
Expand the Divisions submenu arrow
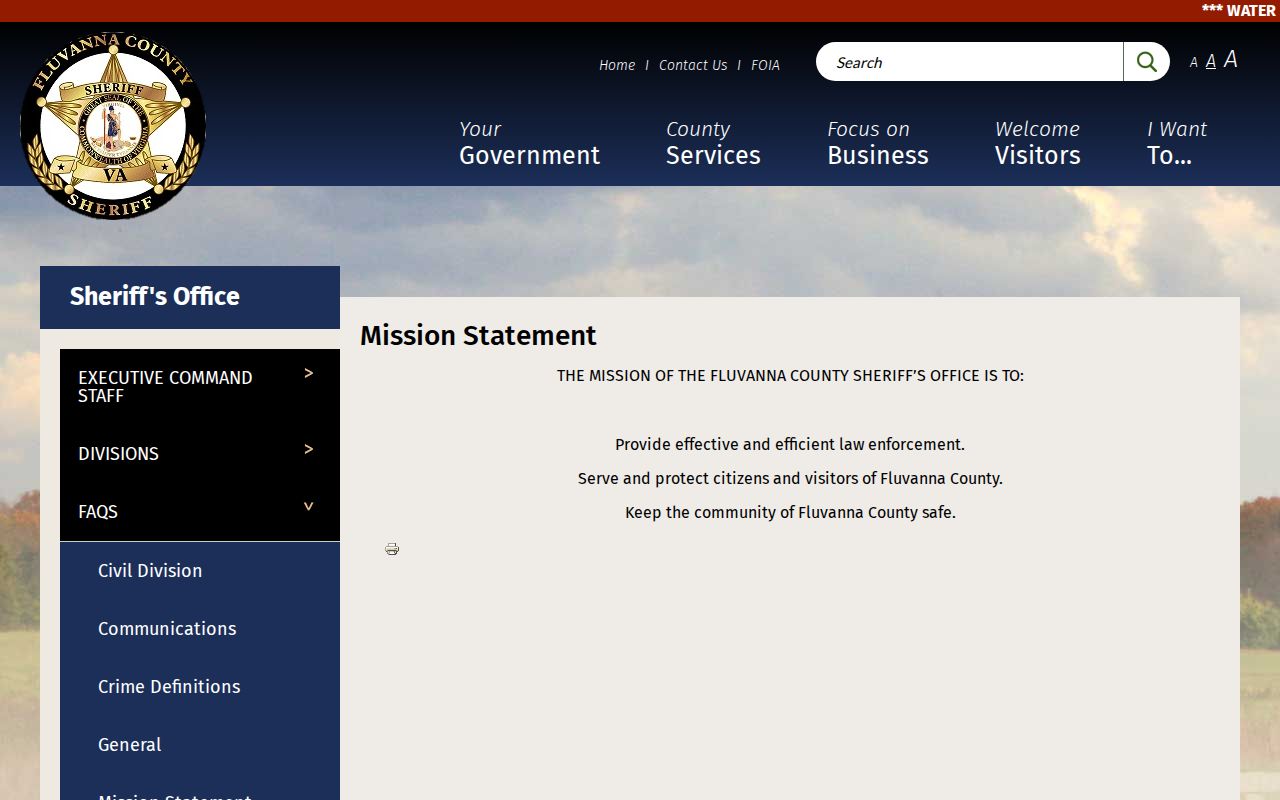309,449
